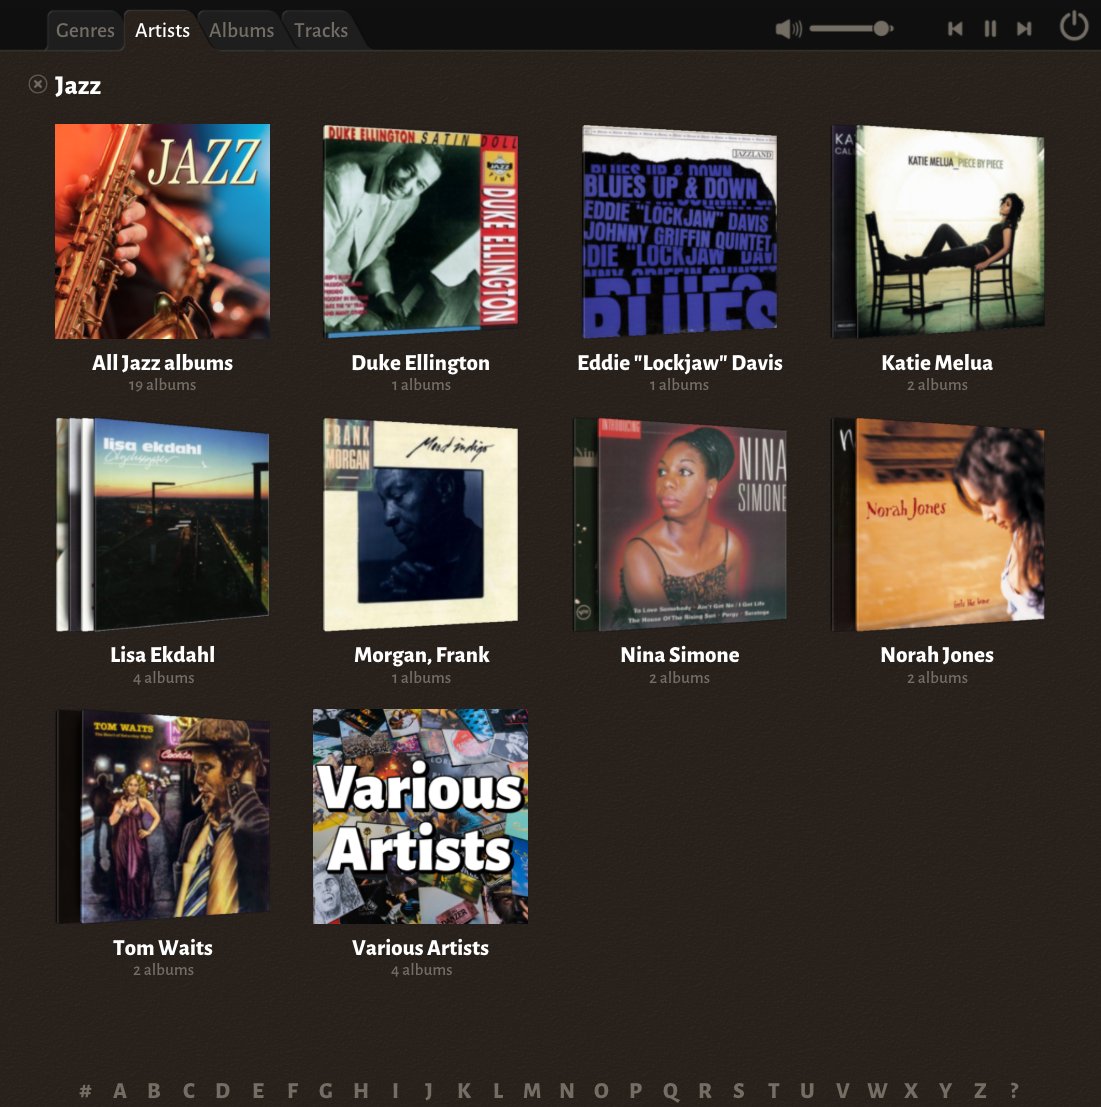Image resolution: width=1101 pixels, height=1107 pixels.
Task: Jump to letter K in index
Action: [x=464, y=1091]
